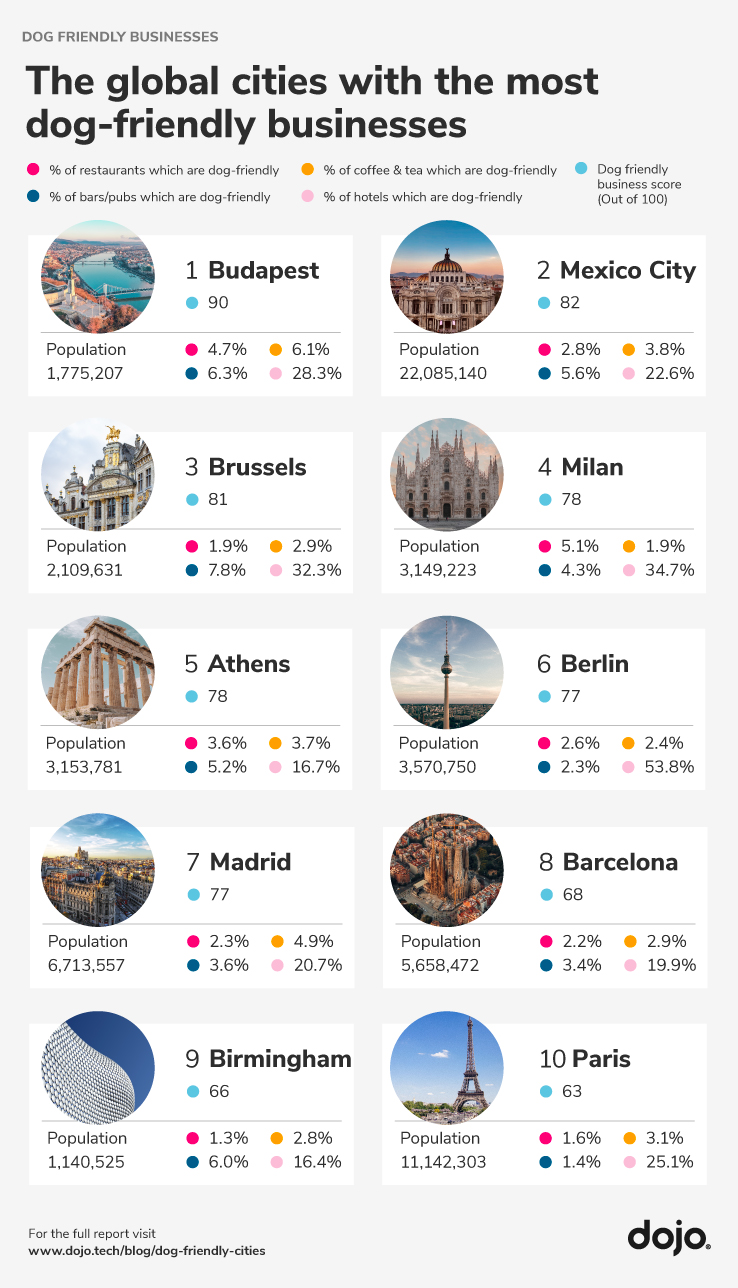Image resolution: width=738 pixels, height=1288 pixels.
Task: Click the "DOG FRIENDLY BUSINESSES" header label
Action: (120, 37)
